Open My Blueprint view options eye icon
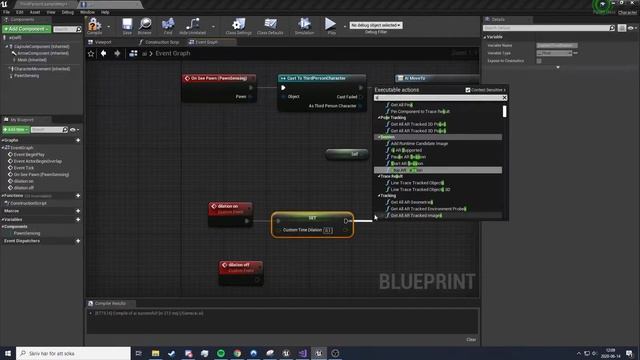 (x=74, y=130)
